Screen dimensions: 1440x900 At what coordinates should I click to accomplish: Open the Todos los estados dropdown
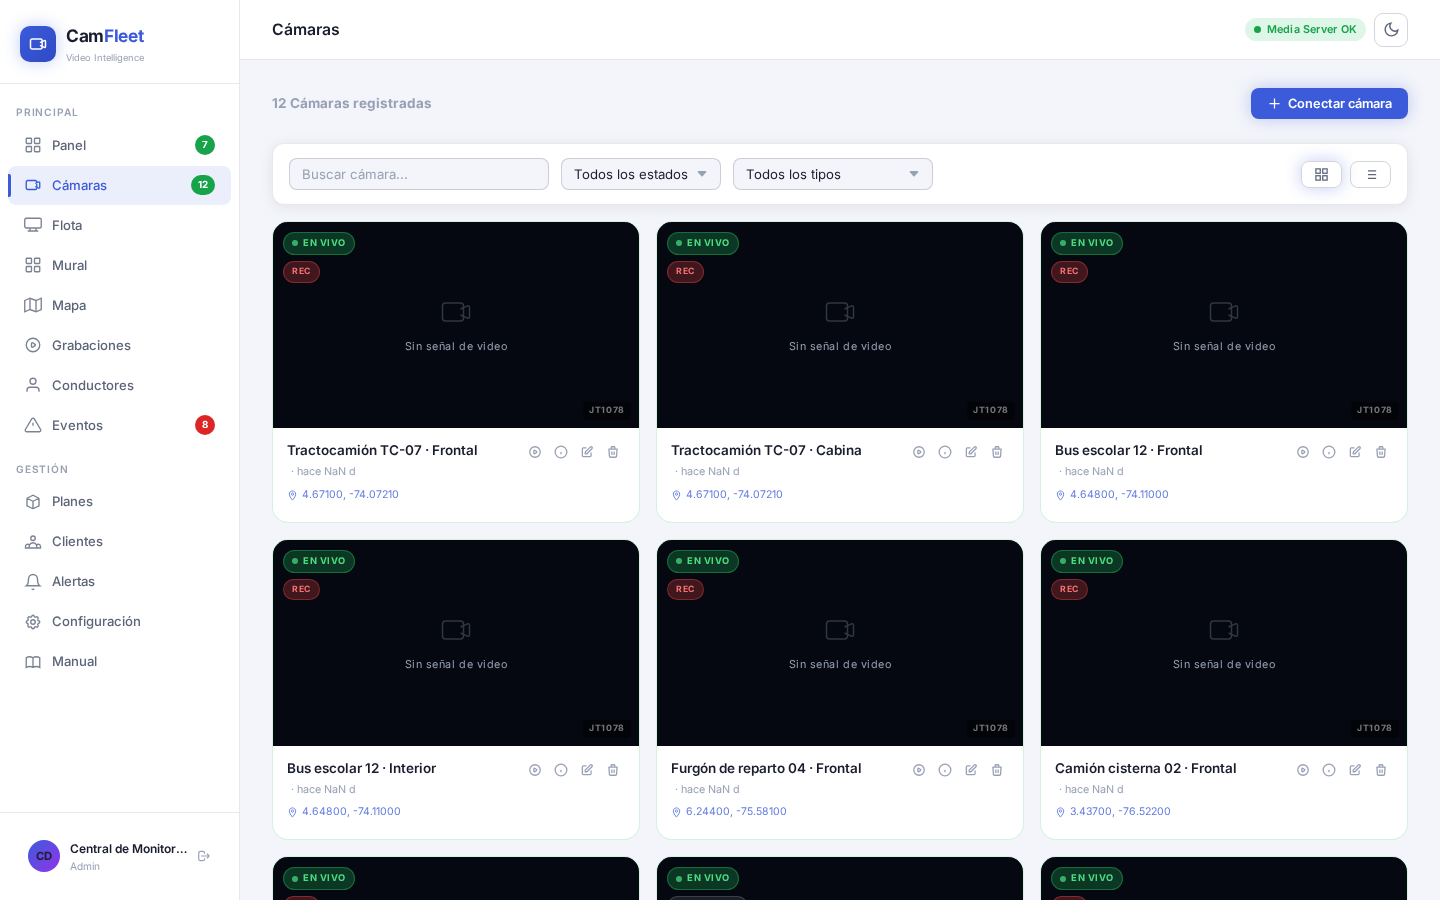coord(641,174)
